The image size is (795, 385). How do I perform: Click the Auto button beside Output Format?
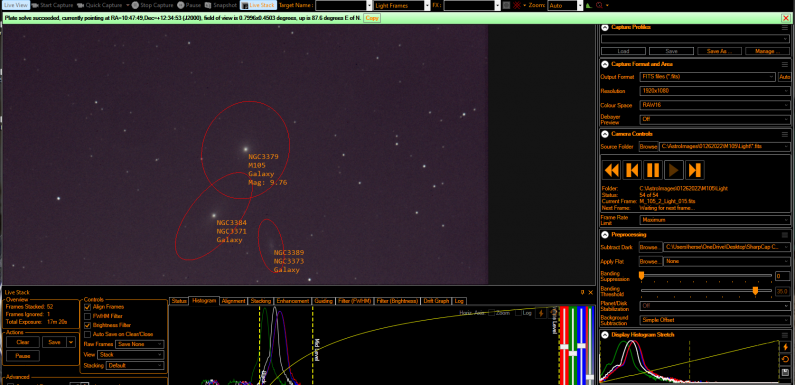[x=784, y=77]
